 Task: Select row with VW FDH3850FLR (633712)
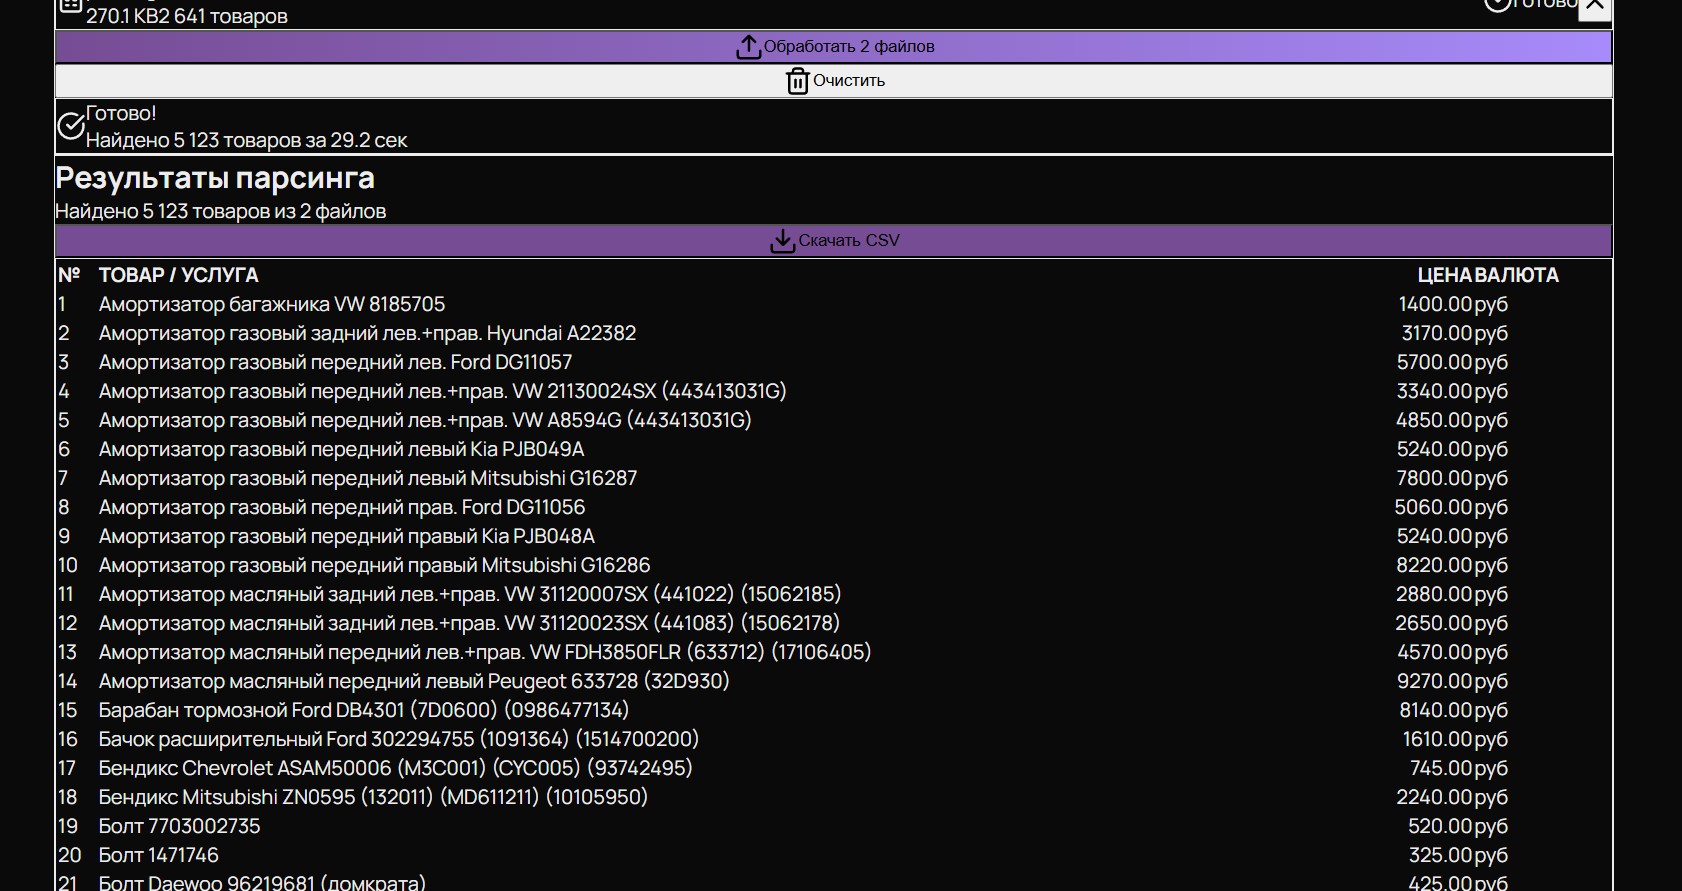point(833,652)
